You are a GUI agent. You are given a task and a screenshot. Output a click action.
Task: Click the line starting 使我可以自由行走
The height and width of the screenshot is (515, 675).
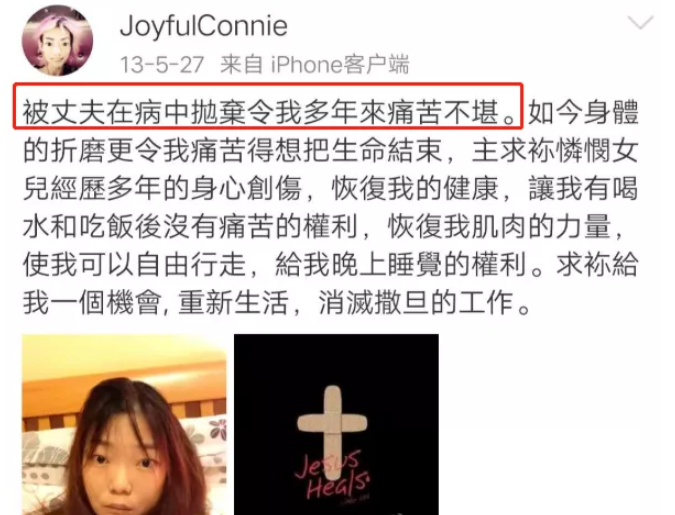[x=330, y=264]
